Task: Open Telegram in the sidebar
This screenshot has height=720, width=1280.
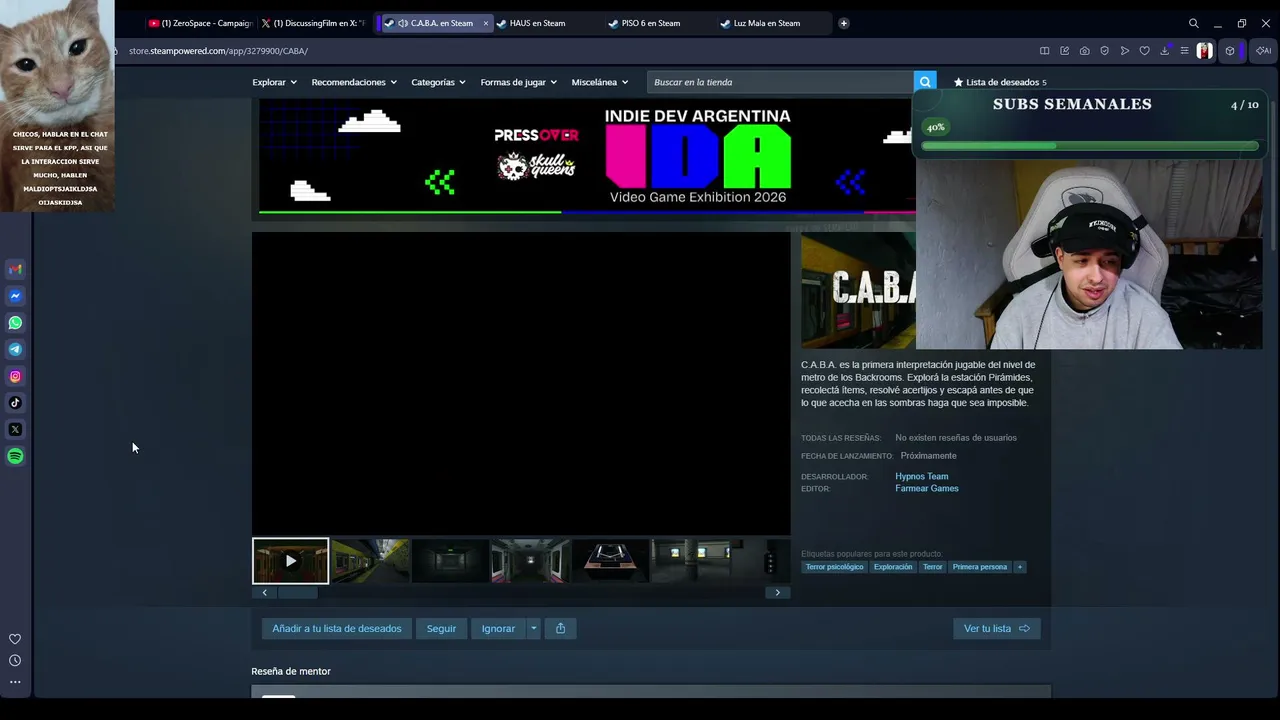Action: tap(15, 349)
